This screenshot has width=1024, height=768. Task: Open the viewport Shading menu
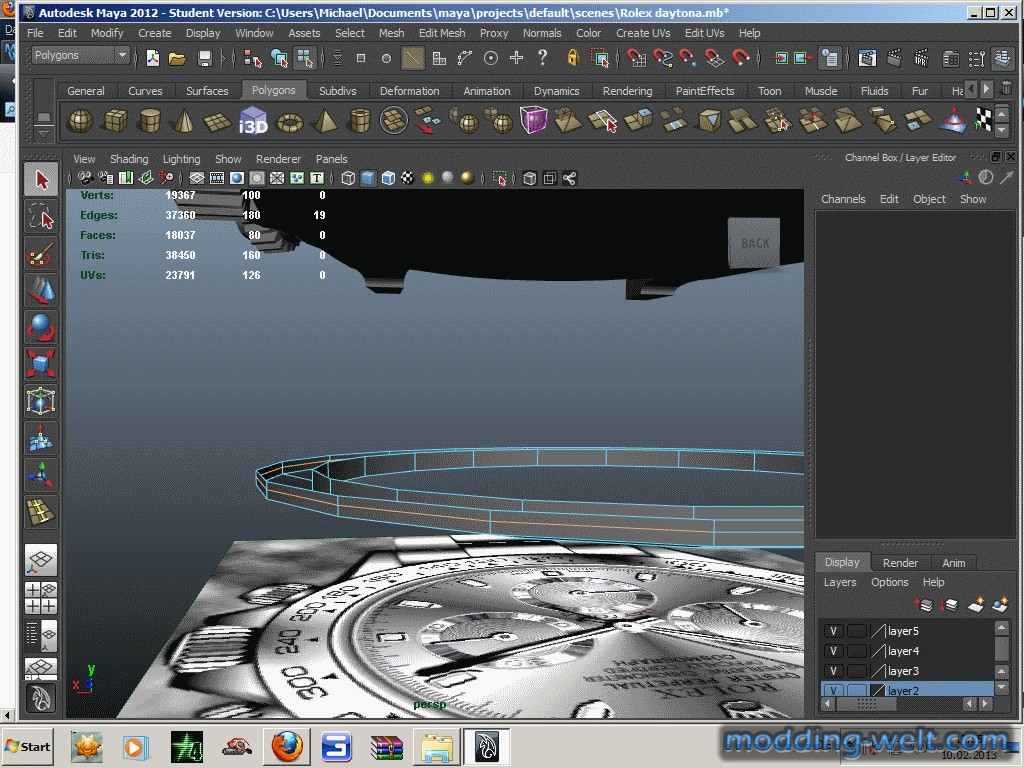pyautogui.click(x=129, y=159)
